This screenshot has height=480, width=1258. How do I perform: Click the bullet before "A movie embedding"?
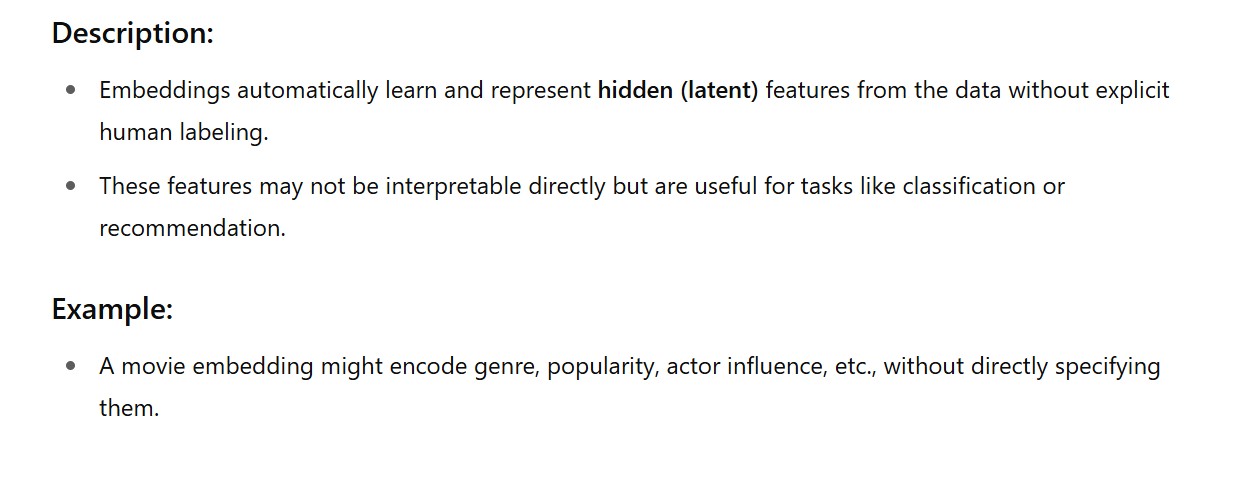[70, 366]
